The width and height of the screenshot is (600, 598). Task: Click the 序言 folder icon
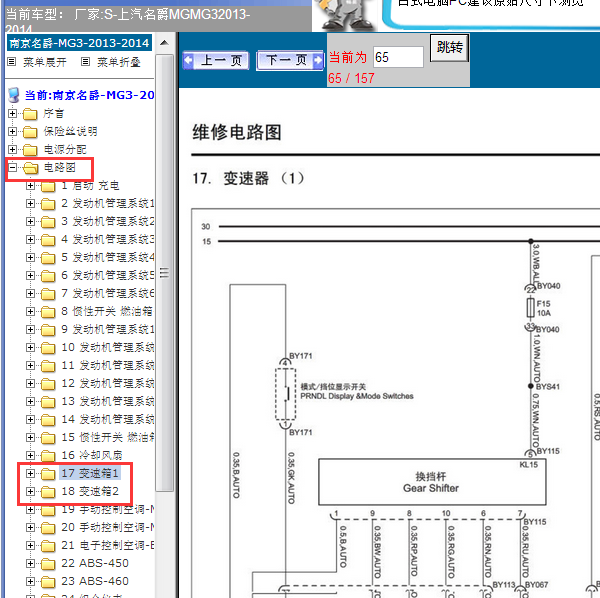coord(30,114)
